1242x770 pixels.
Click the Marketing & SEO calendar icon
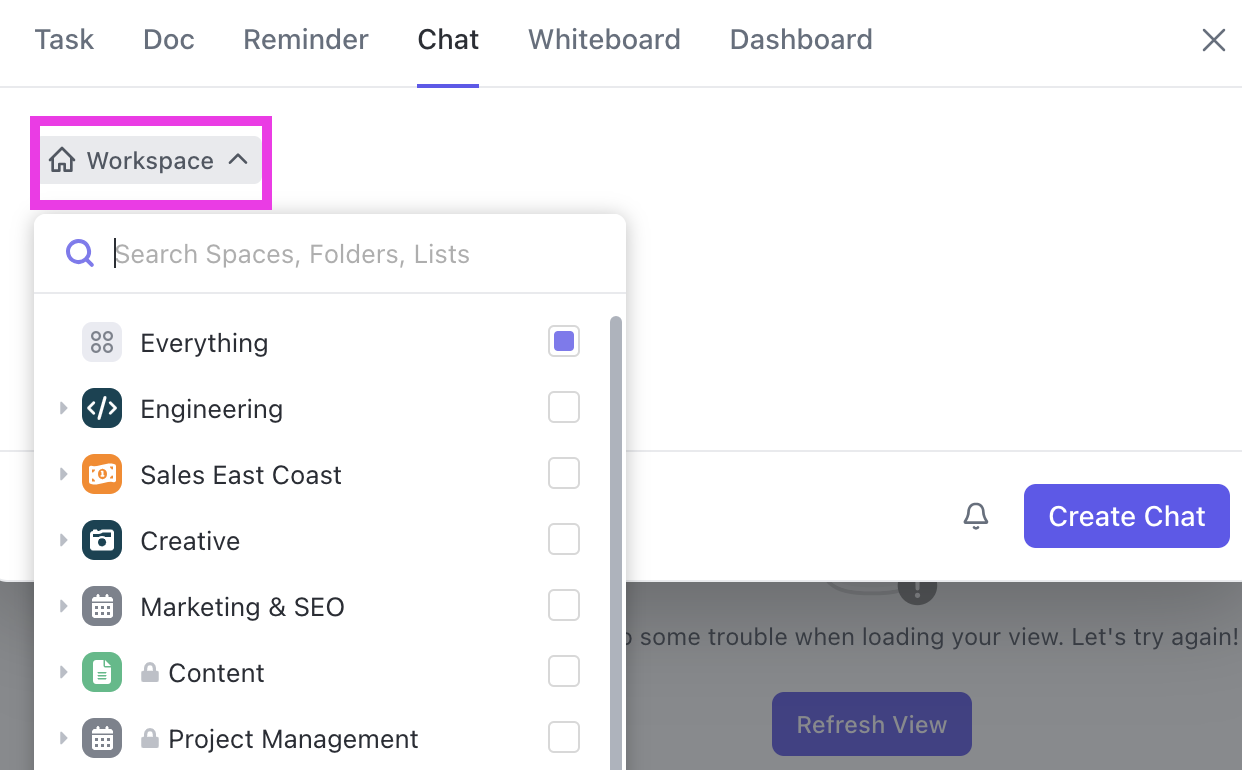(x=102, y=606)
